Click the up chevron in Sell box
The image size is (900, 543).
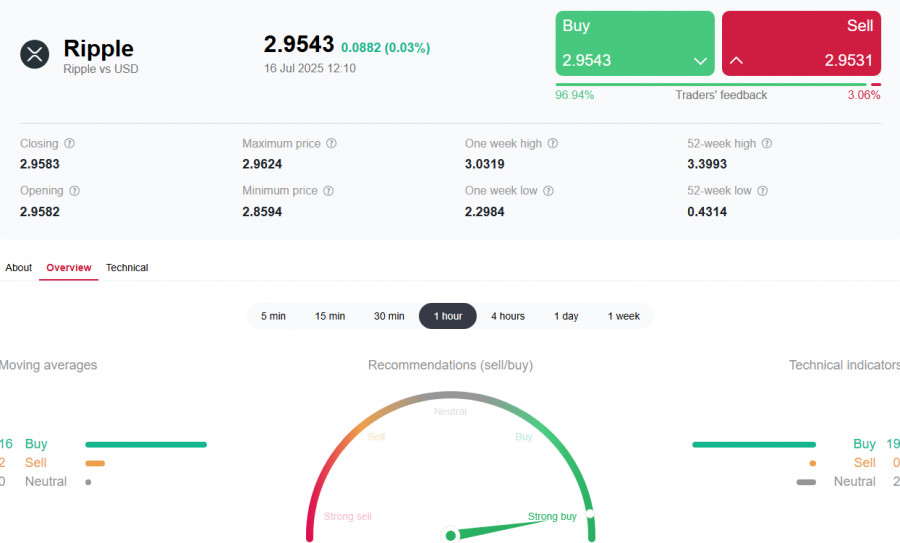pos(736,60)
